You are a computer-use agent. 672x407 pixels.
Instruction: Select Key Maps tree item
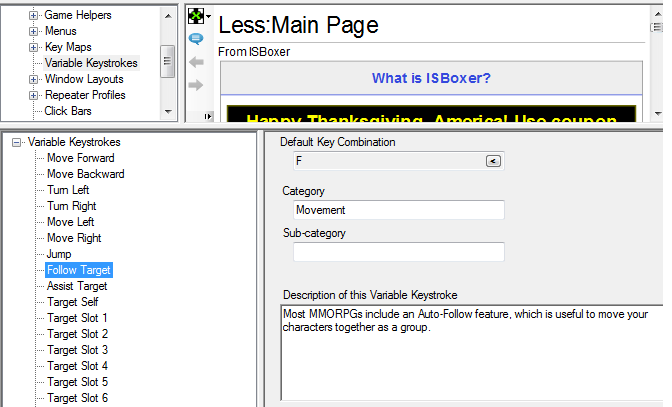pyautogui.click(x=68, y=47)
